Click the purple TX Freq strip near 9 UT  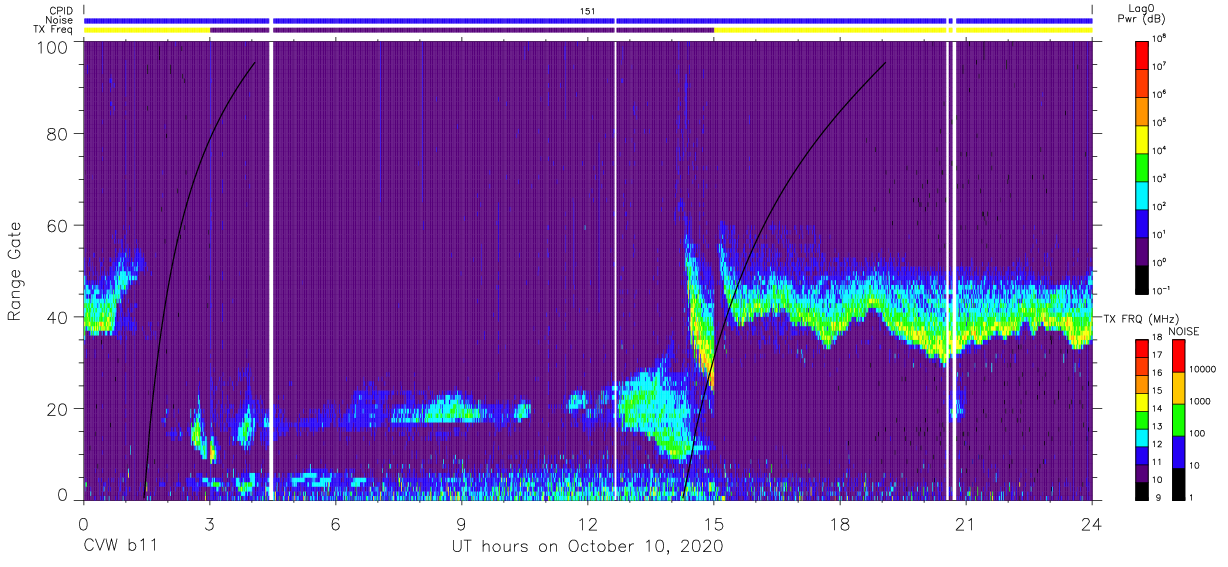[461, 30]
